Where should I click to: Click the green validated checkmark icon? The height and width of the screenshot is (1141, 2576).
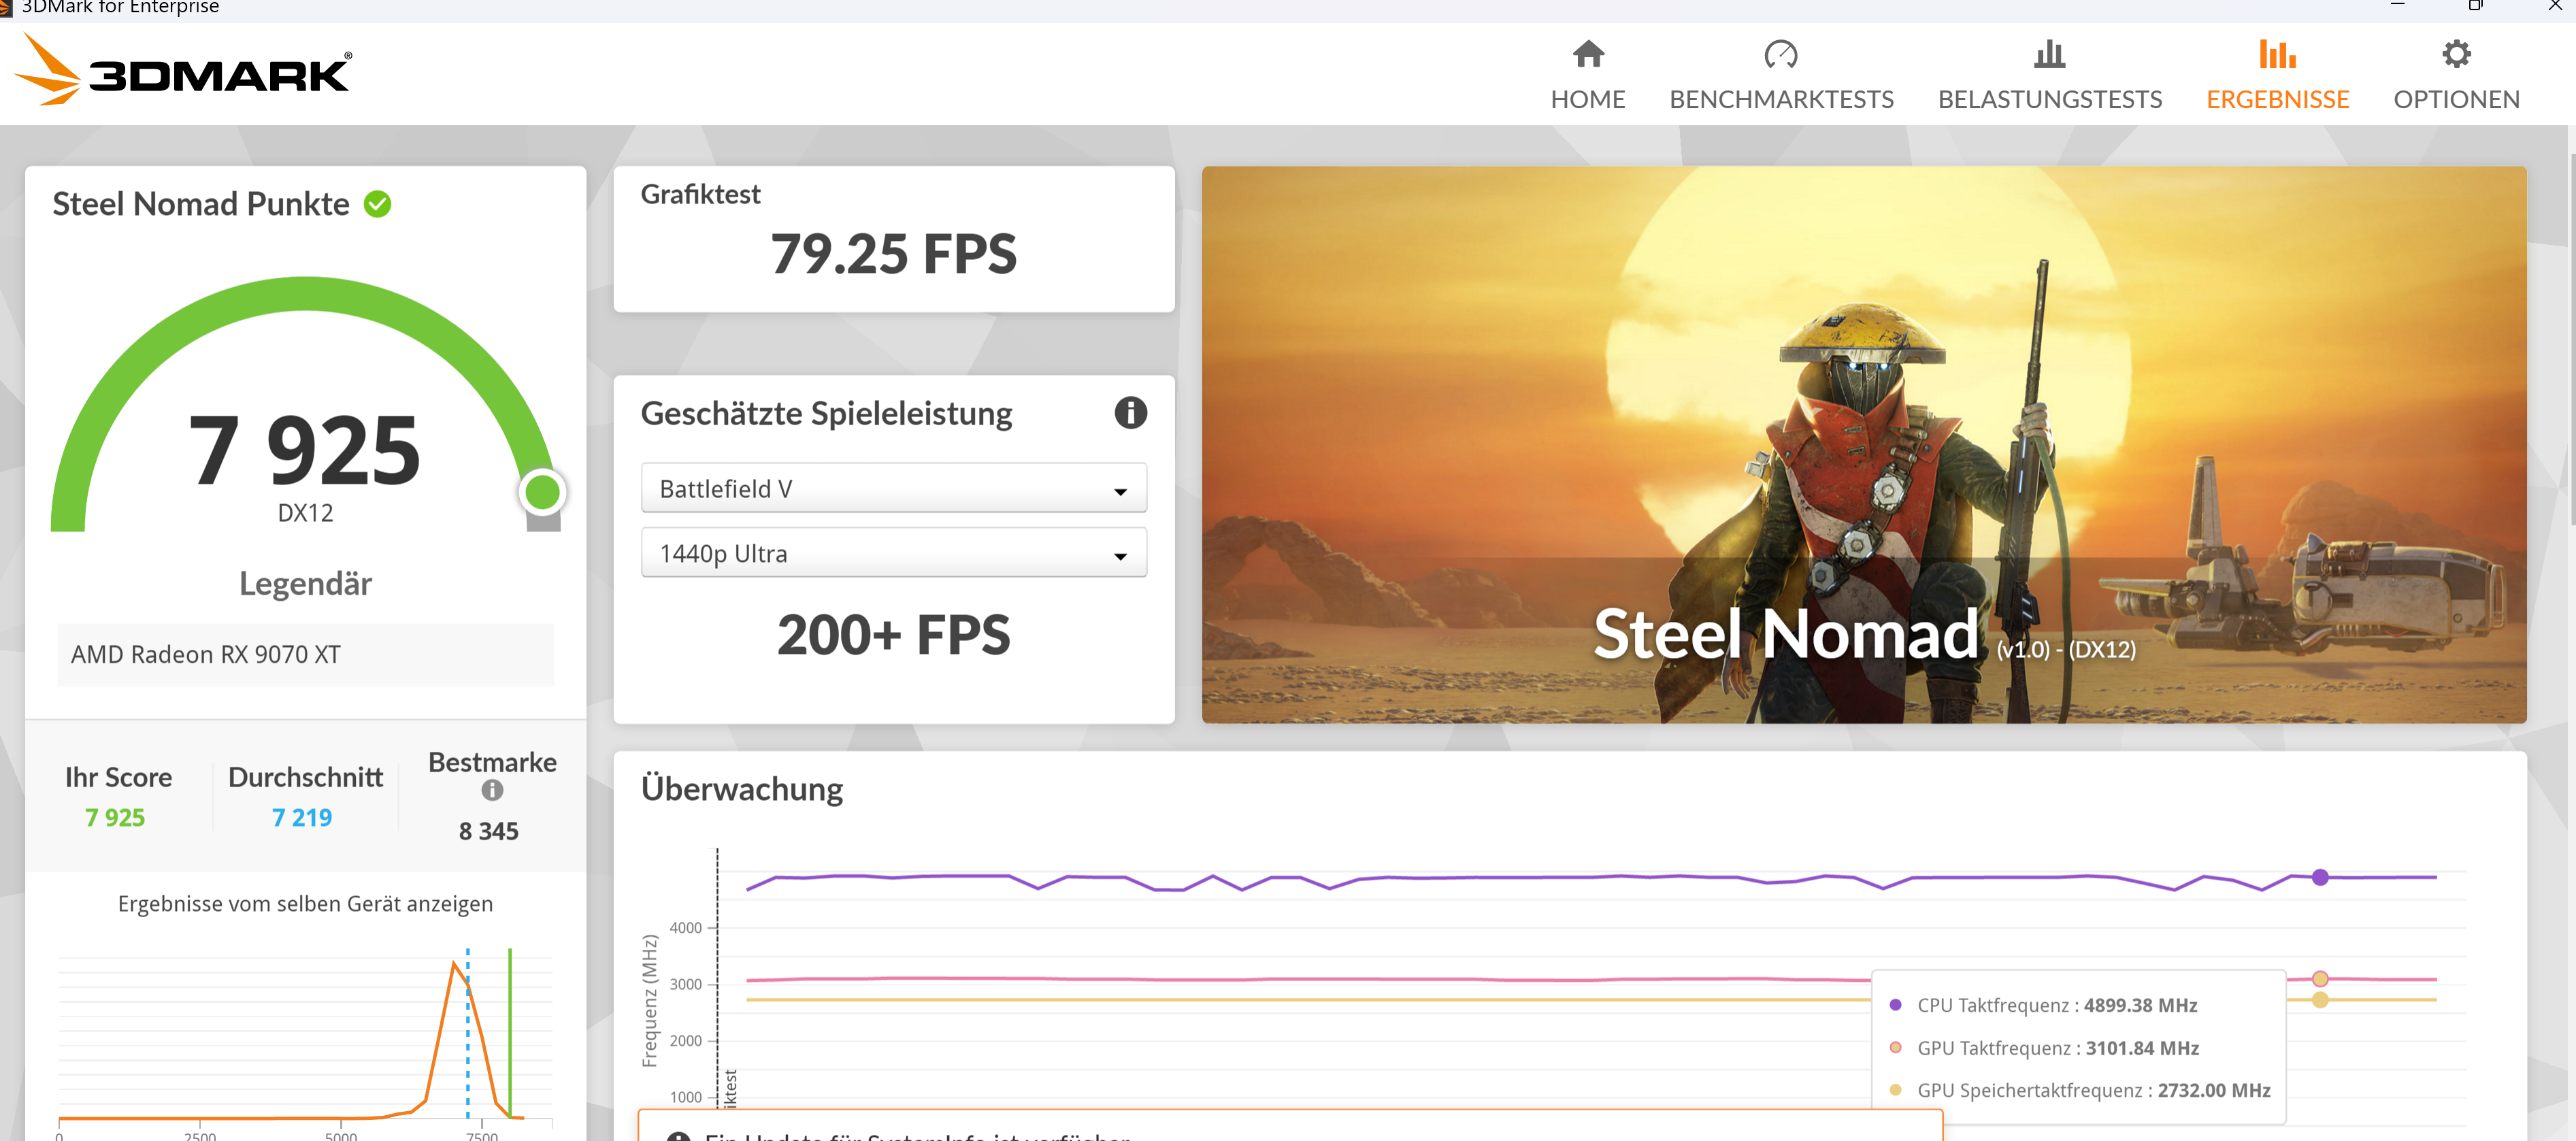click(377, 204)
